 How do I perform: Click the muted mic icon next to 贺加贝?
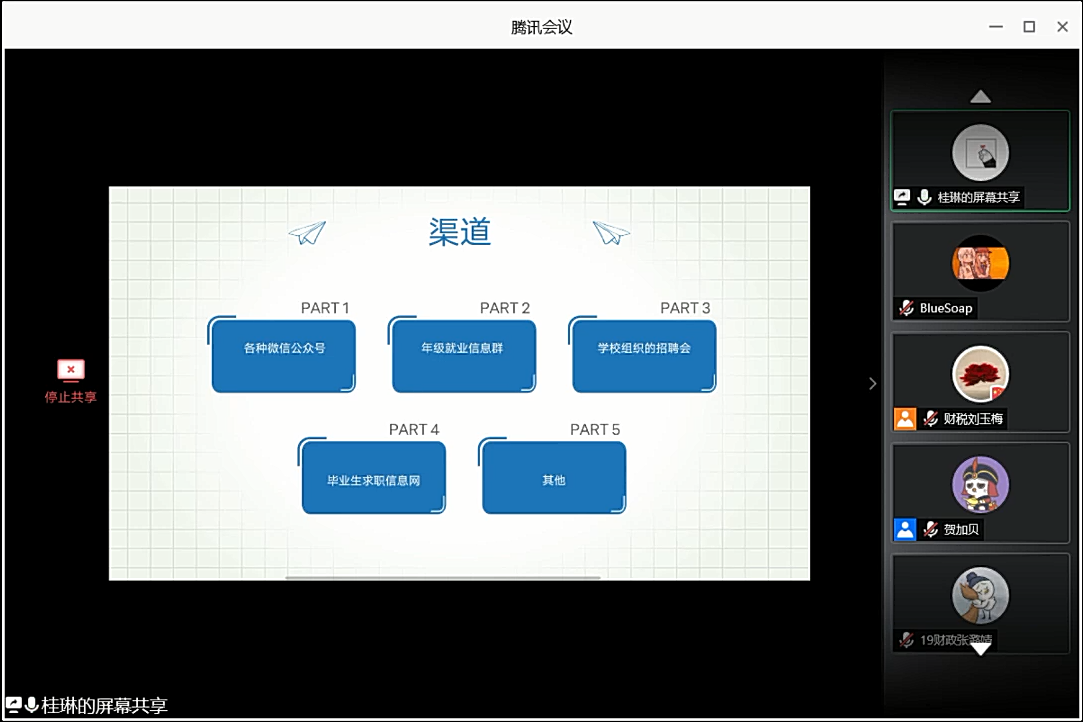pyautogui.click(x=931, y=530)
